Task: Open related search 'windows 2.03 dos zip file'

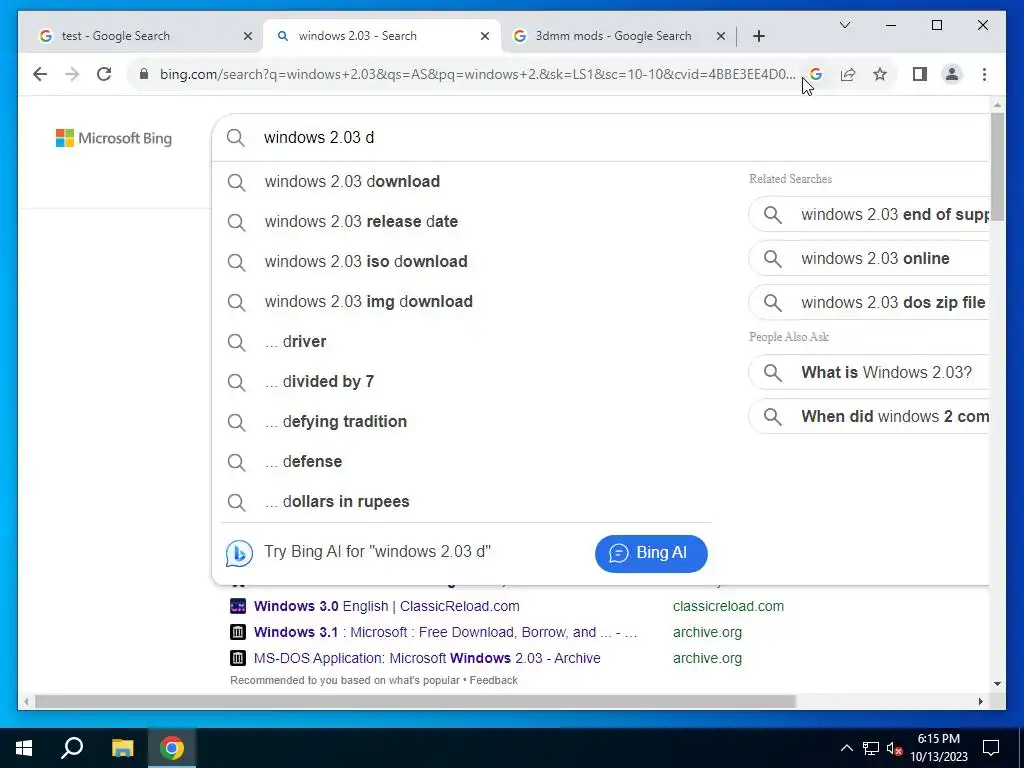Action: [869, 302]
